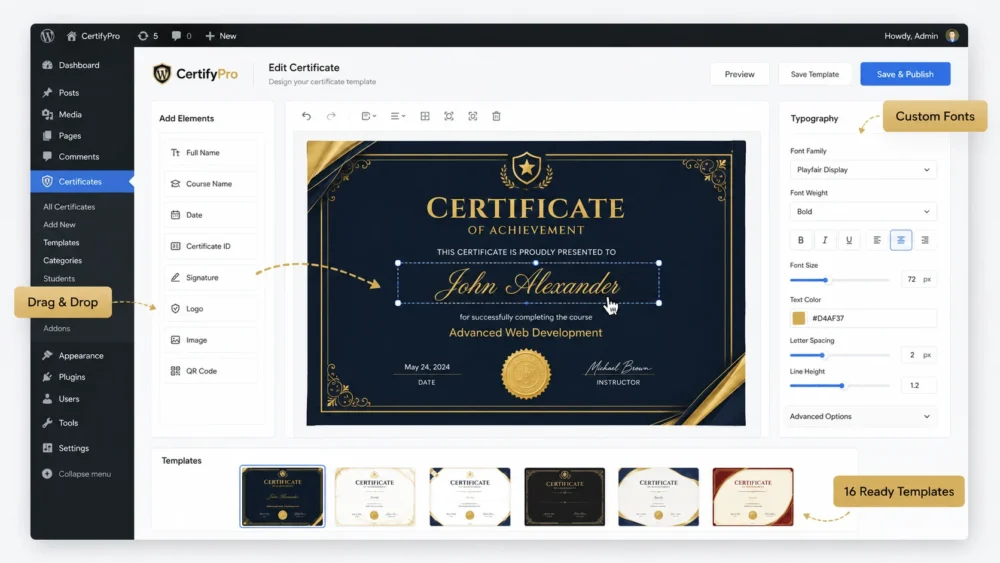Toggle Bold formatting
This screenshot has width=1000, height=563.
coord(800,240)
